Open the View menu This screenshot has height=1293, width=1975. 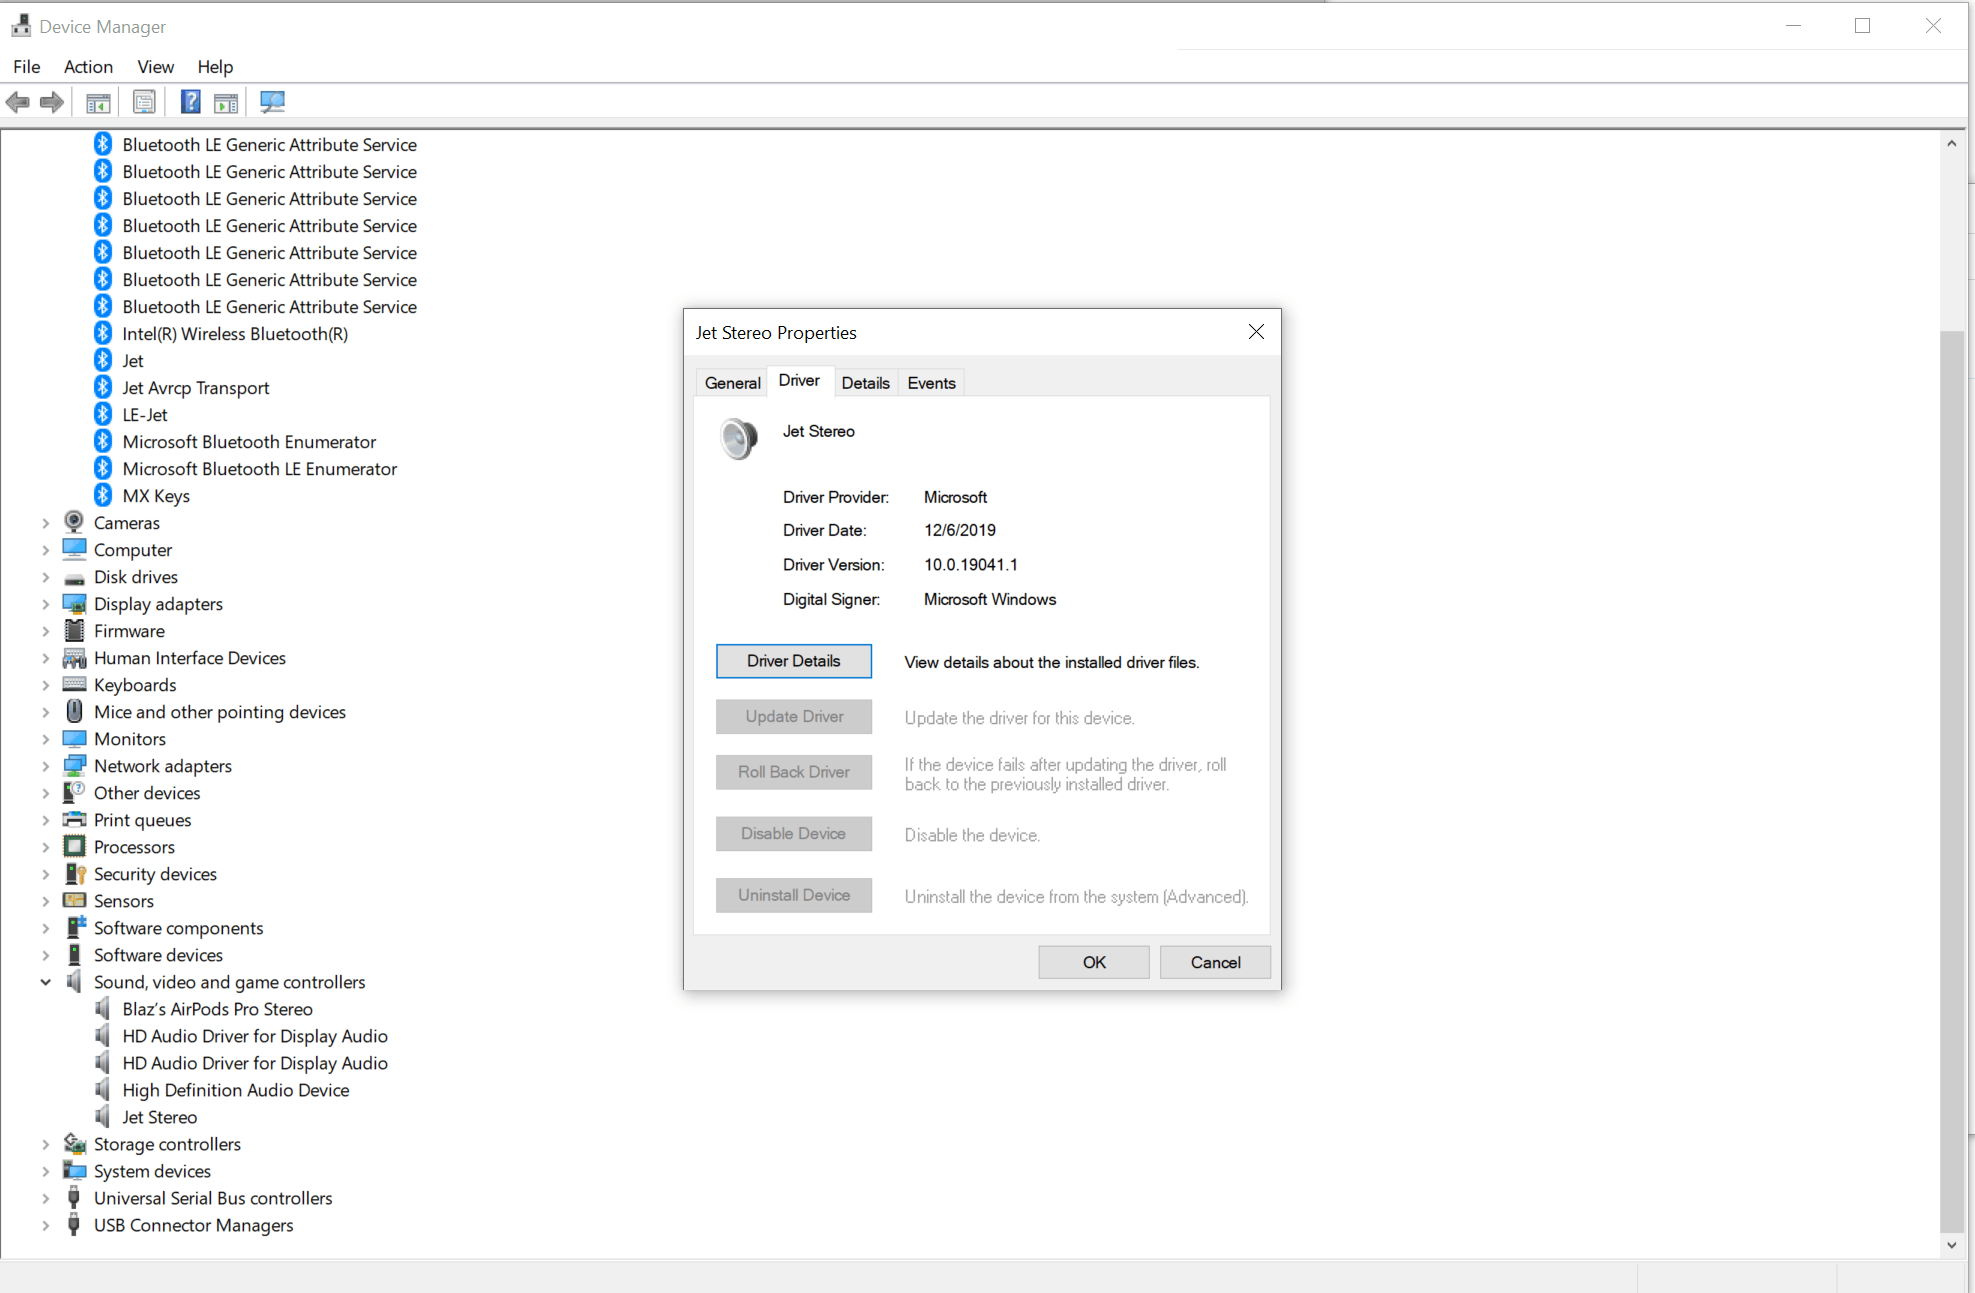[x=155, y=66]
